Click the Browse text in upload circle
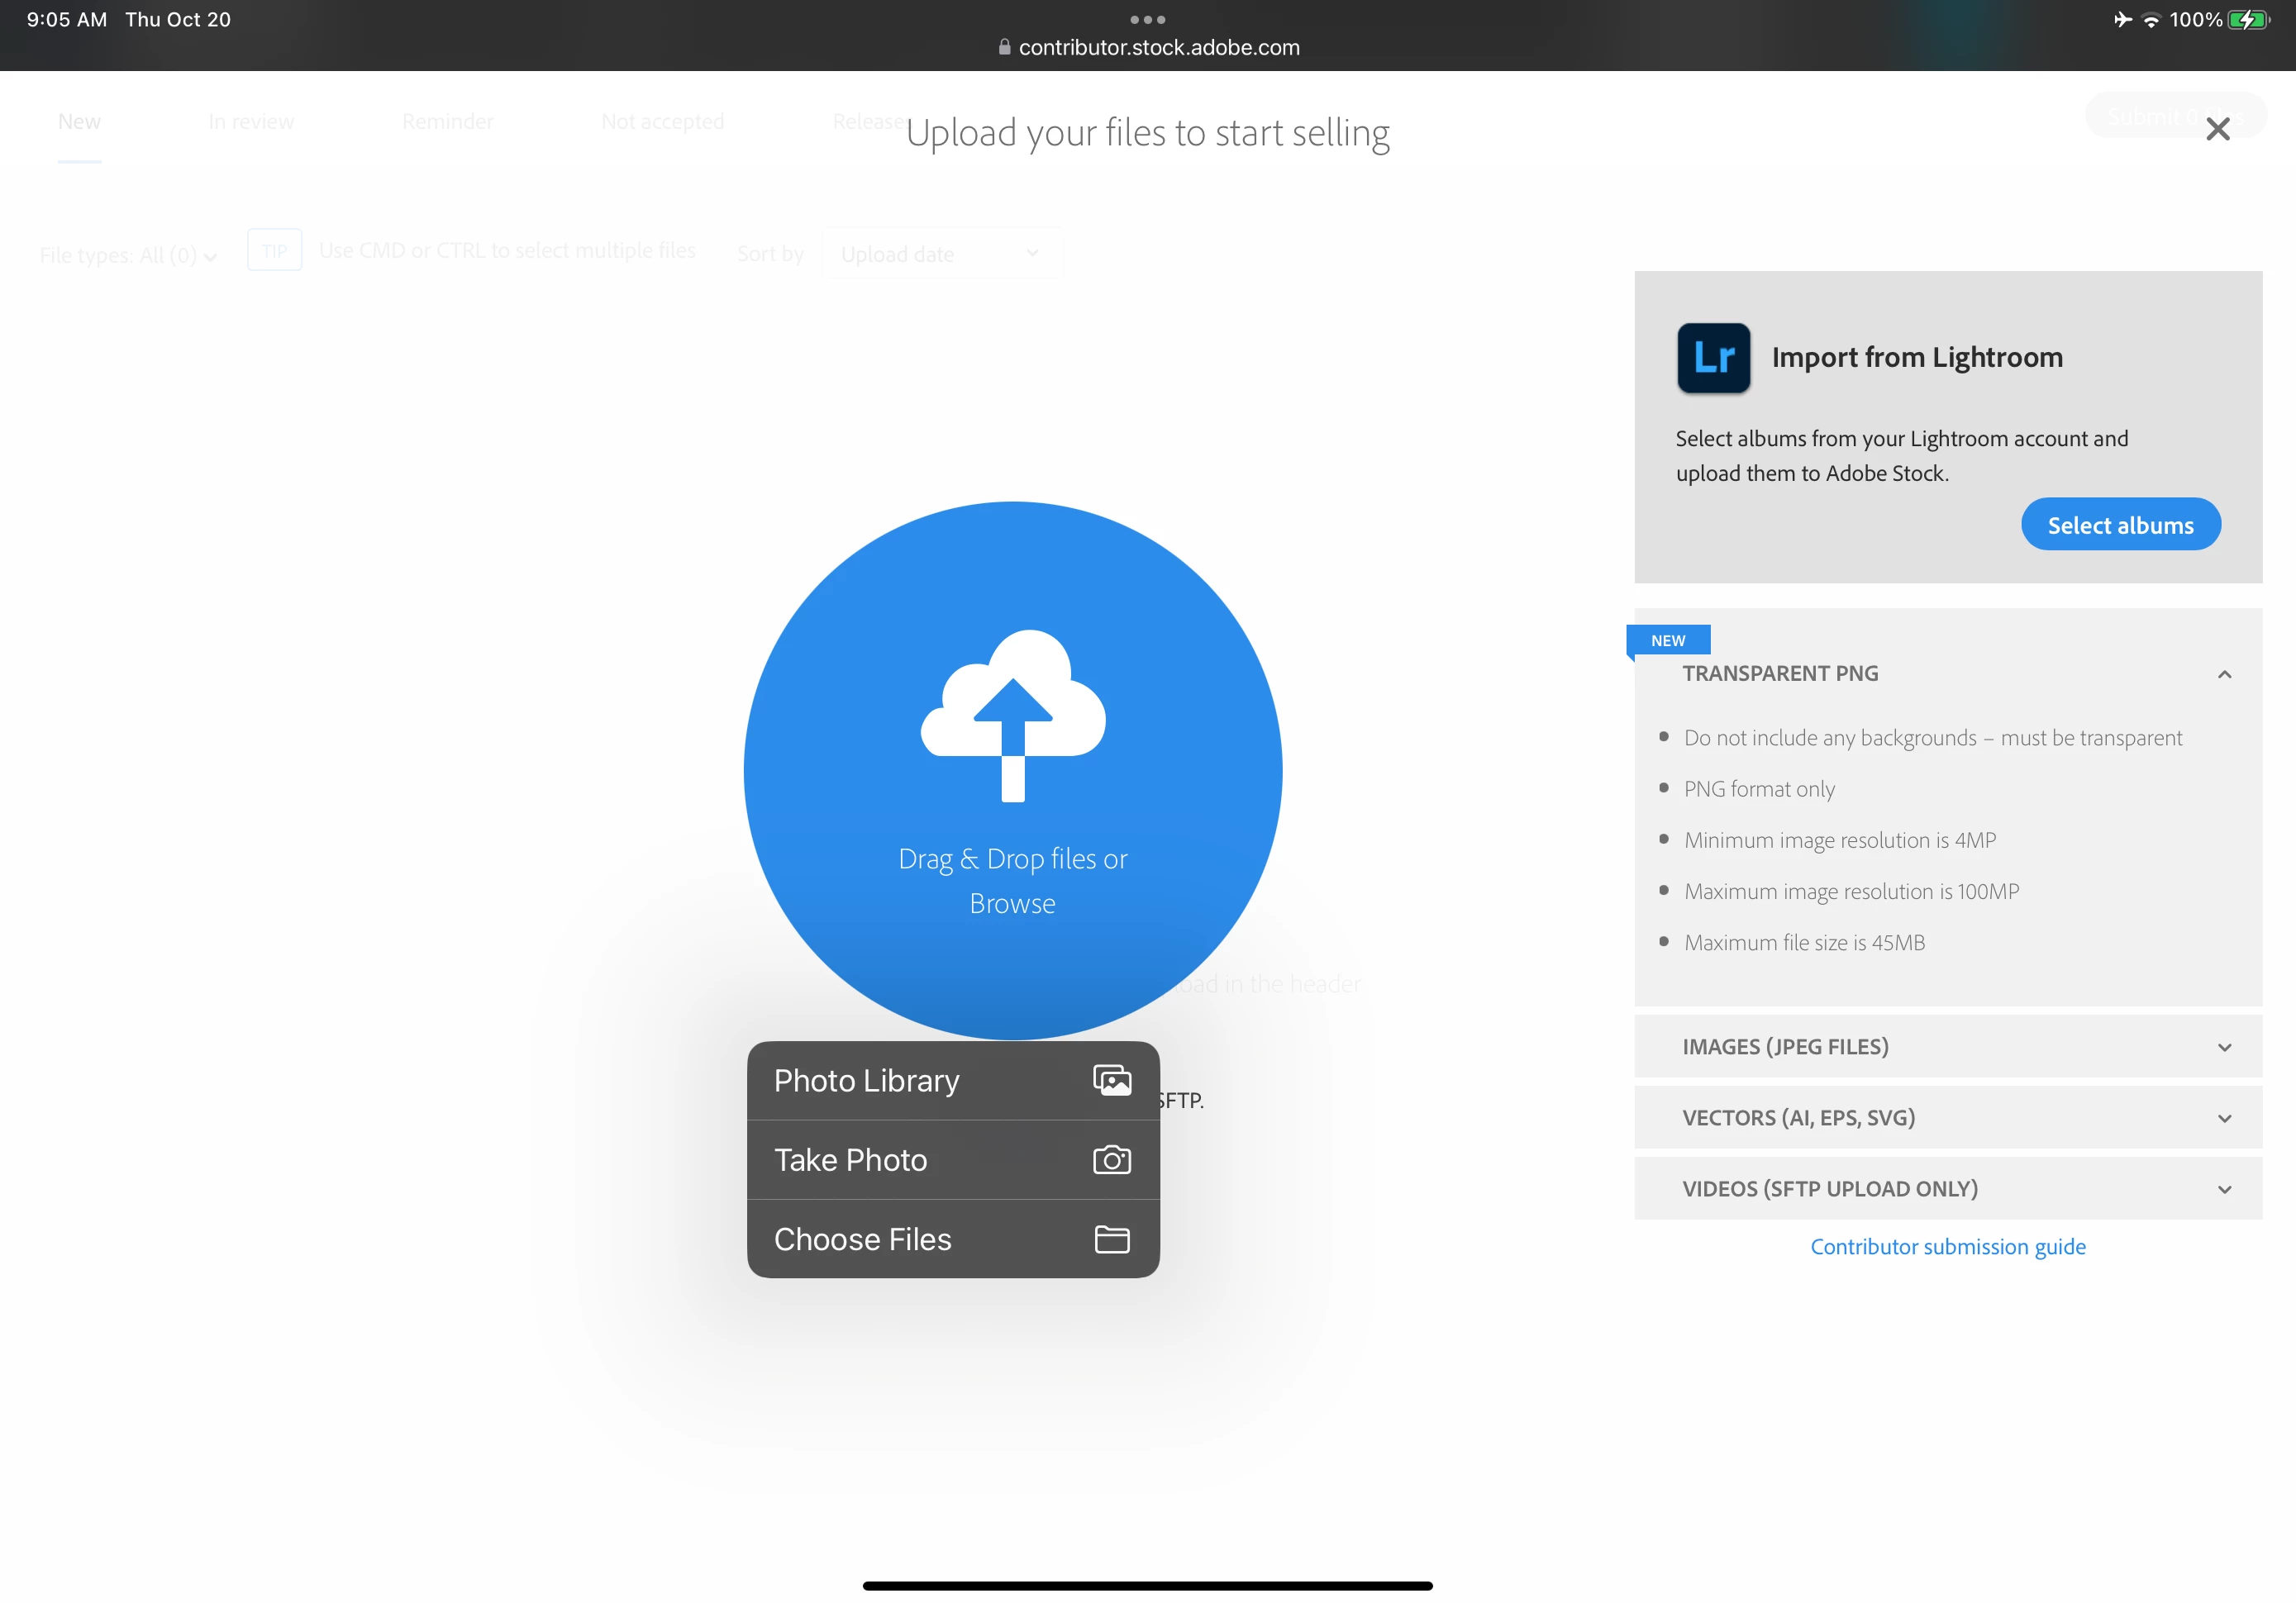Image resolution: width=2296 pixels, height=1603 pixels. (1012, 903)
